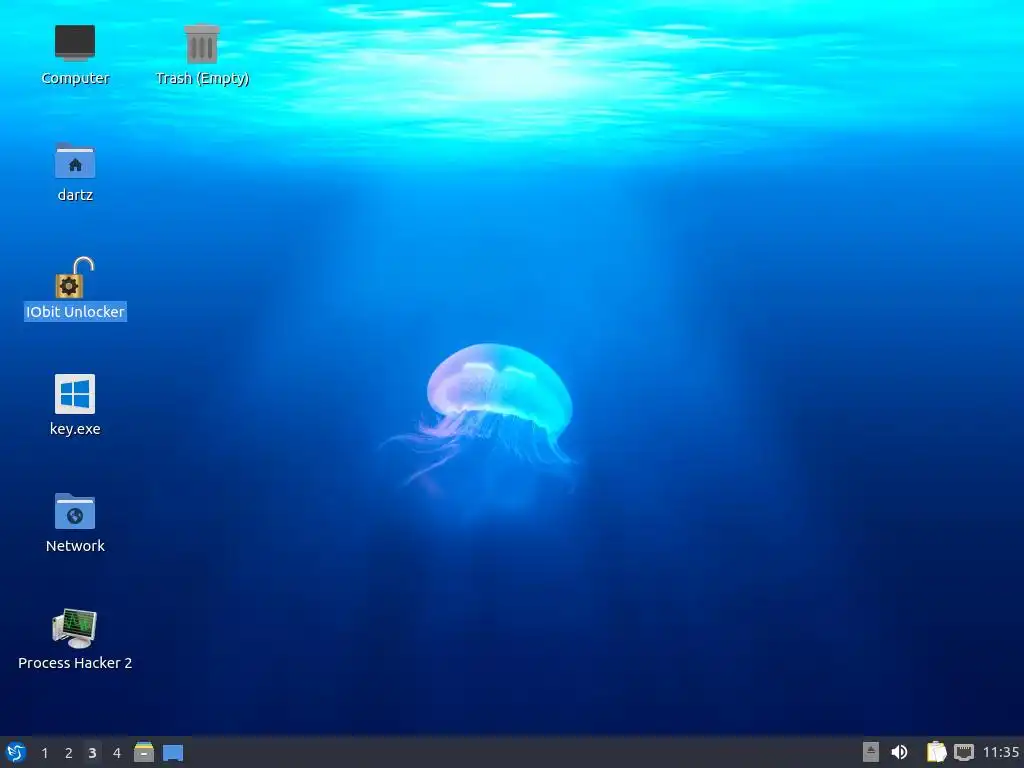Screen dimensions: 1024x768
Task: Select the IObit Unlocker padlock icon
Action: (74, 278)
